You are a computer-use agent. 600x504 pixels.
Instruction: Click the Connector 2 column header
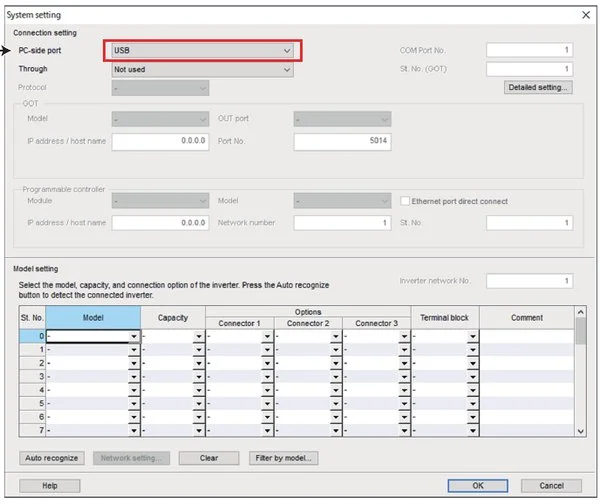pos(308,323)
